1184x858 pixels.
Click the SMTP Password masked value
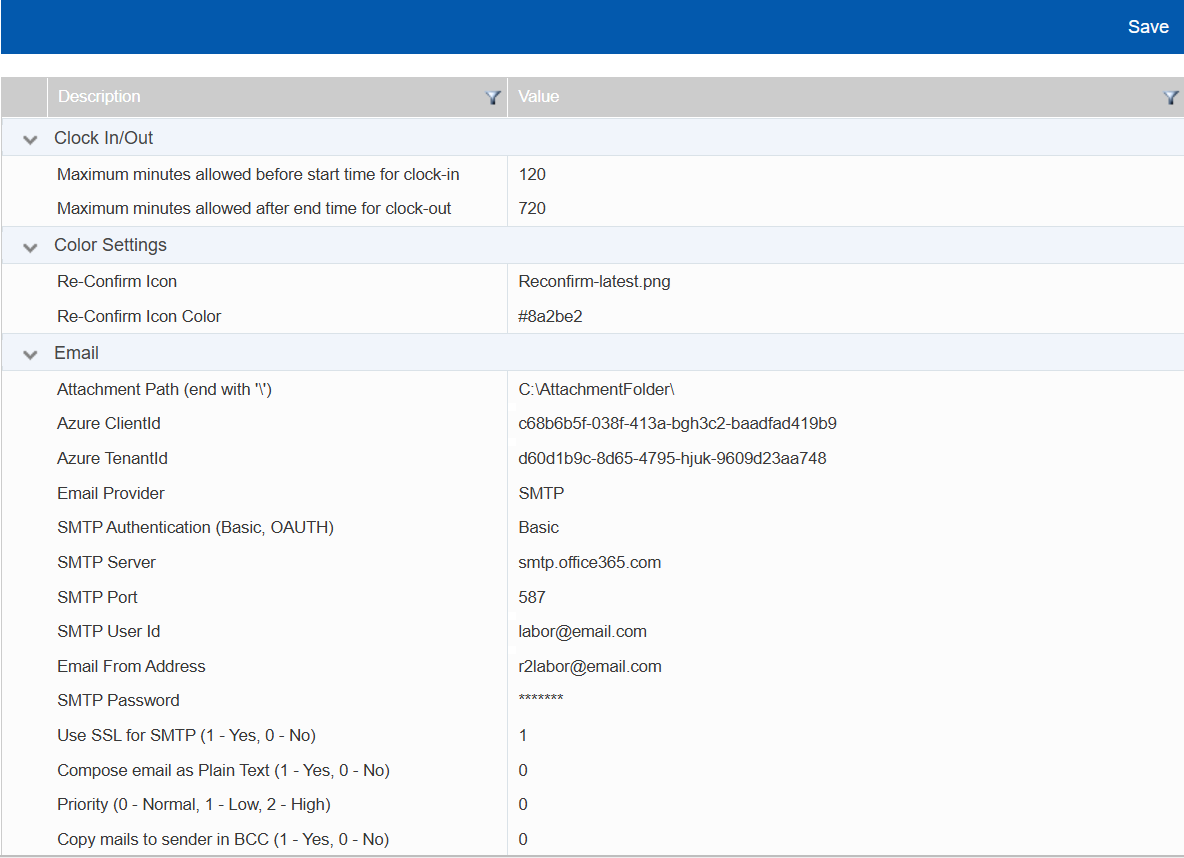[x=541, y=699]
